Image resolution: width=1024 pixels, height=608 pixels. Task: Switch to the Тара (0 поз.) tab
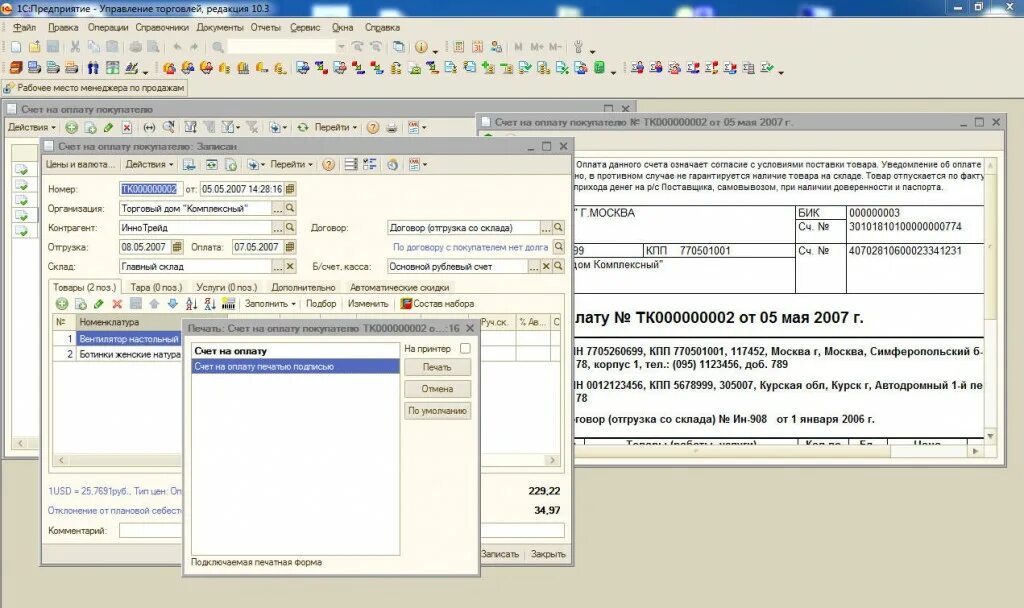click(x=156, y=287)
